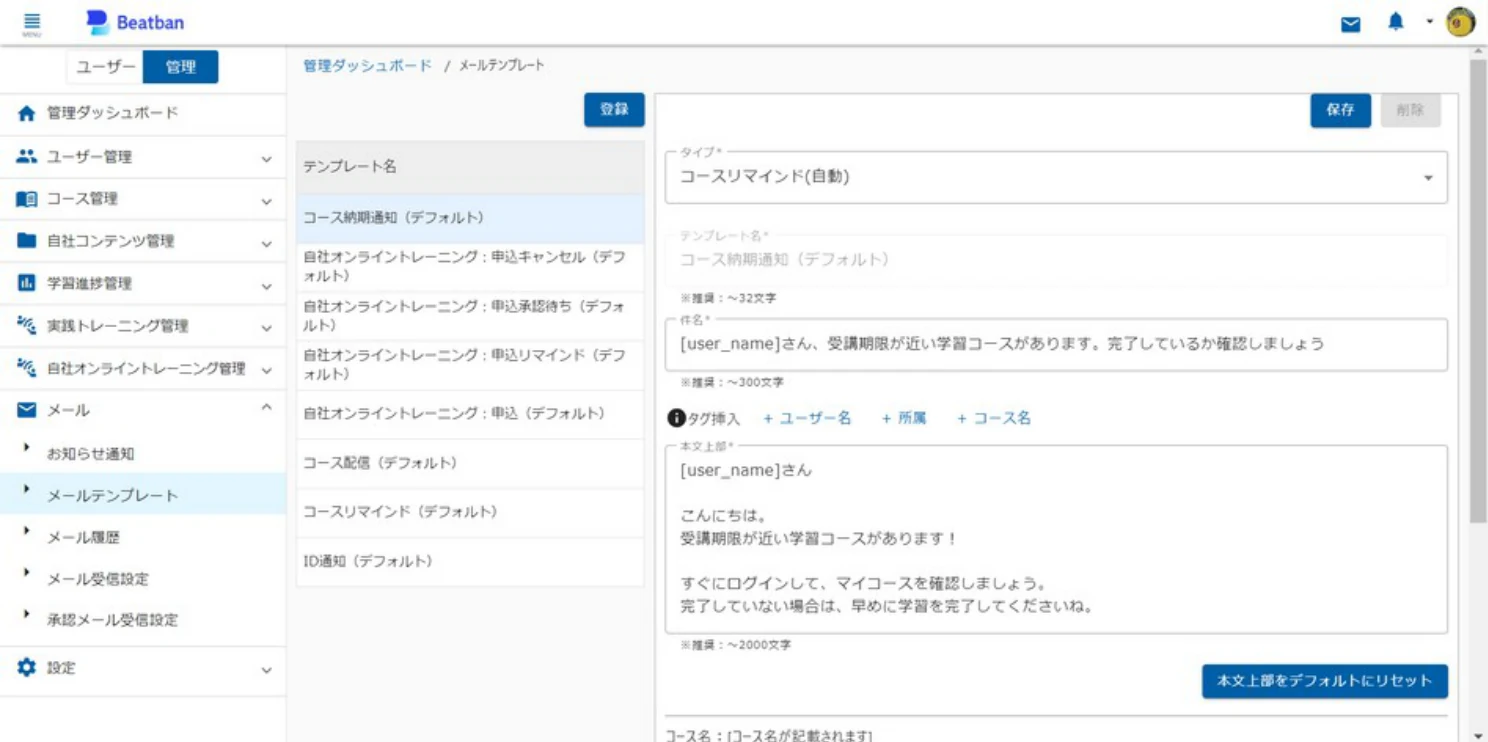Viewport: 1488px width, 742px height.
Task: Open the hamburger MENU icon
Action: (x=31, y=23)
